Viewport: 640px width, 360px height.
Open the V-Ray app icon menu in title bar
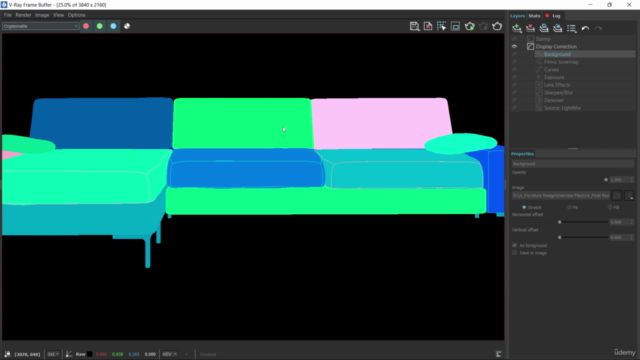coord(4,4)
